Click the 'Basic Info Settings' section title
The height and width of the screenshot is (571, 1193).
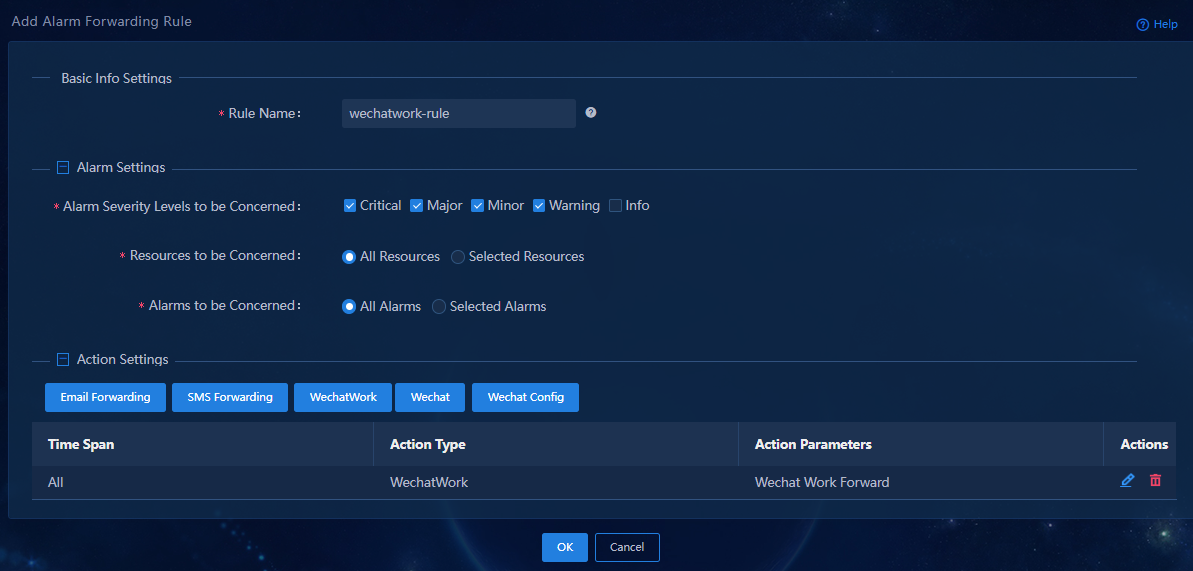point(116,78)
